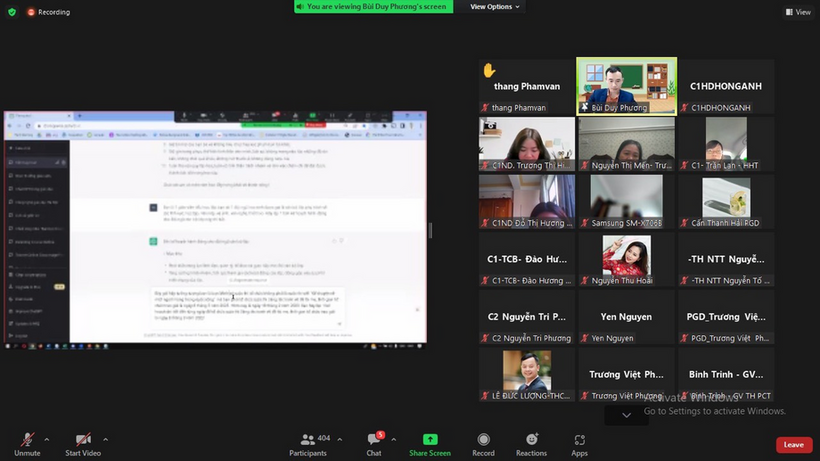Expand the Participants options arrow

[340, 439]
